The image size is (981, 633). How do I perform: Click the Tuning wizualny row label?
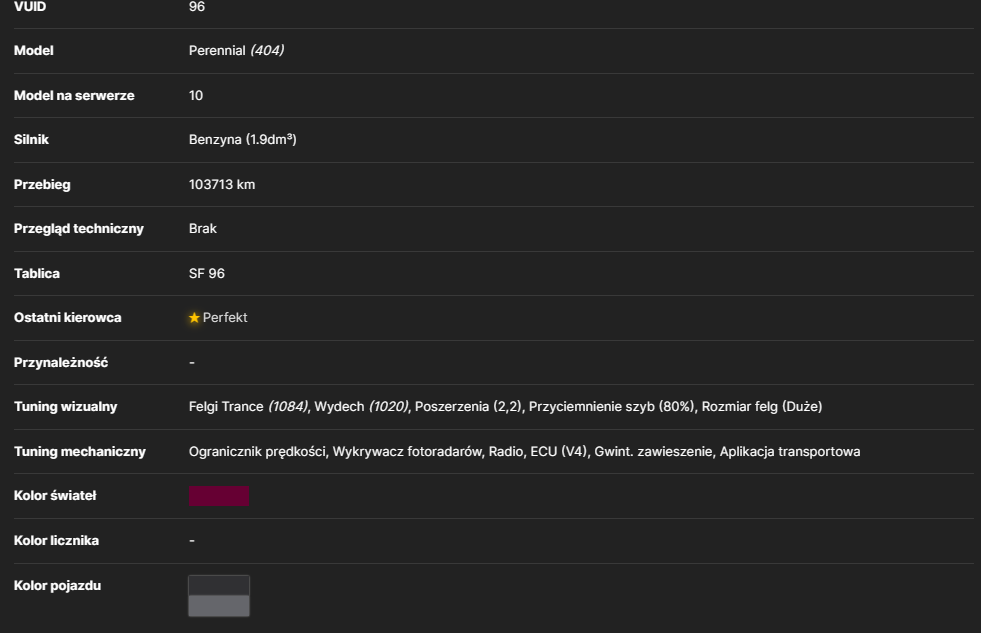click(x=66, y=407)
